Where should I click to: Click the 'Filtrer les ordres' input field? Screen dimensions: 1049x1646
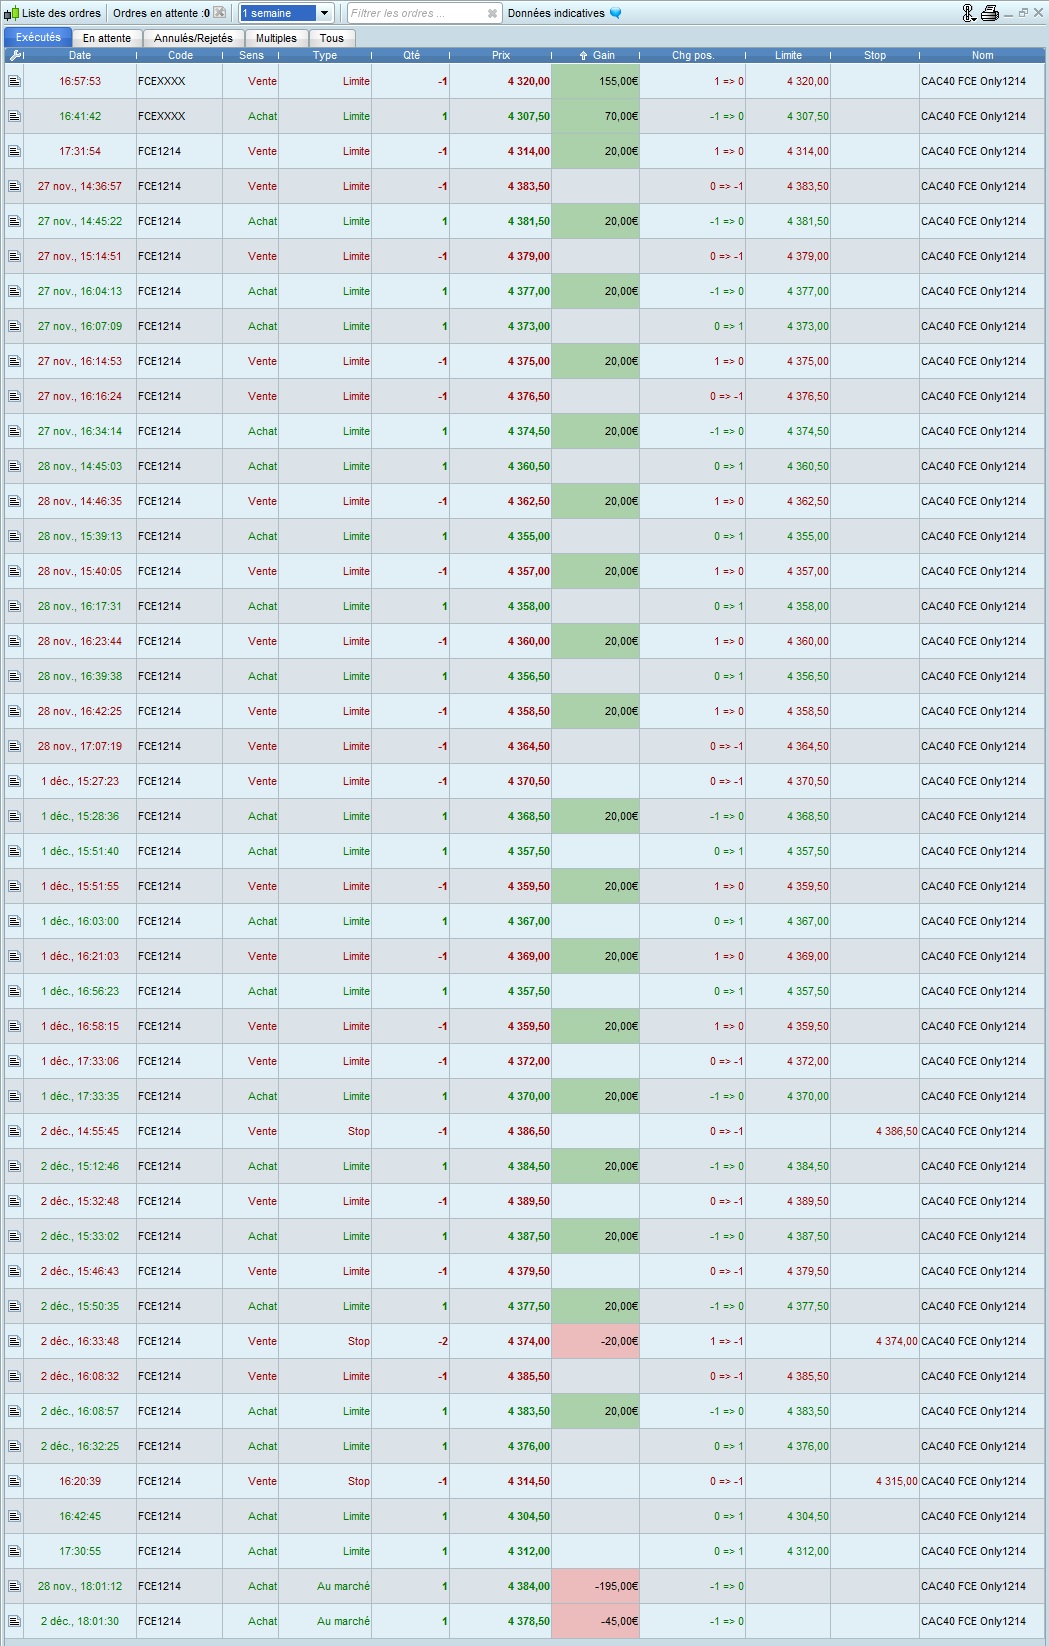point(415,13)
